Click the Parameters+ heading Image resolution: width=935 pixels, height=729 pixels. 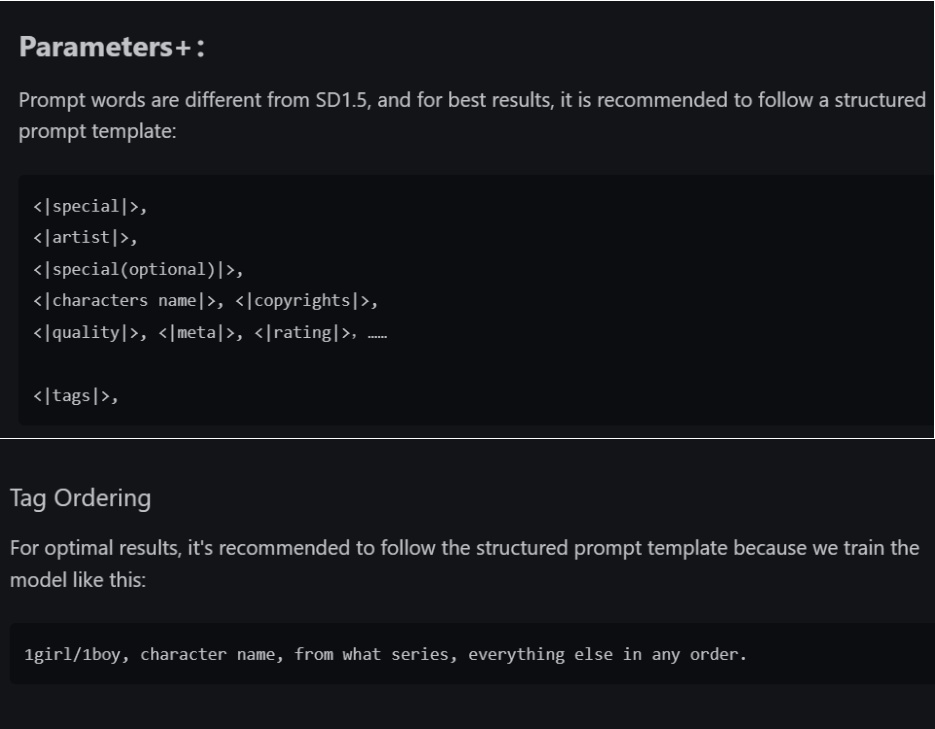point(112,47)
